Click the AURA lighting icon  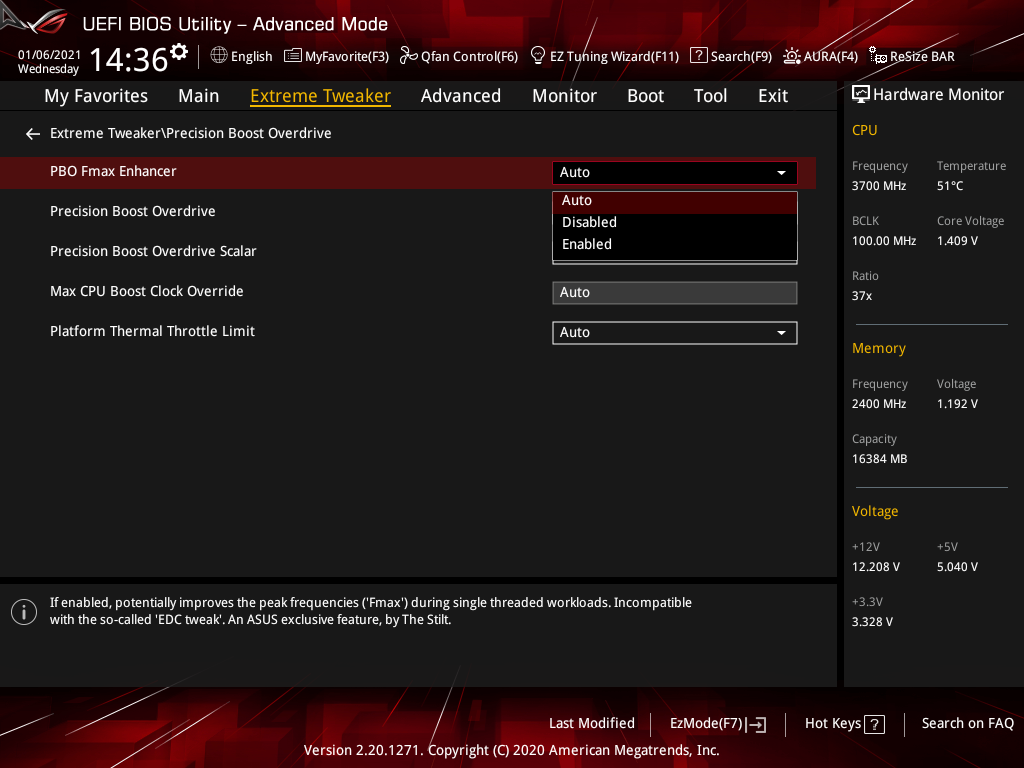[792, 56]
